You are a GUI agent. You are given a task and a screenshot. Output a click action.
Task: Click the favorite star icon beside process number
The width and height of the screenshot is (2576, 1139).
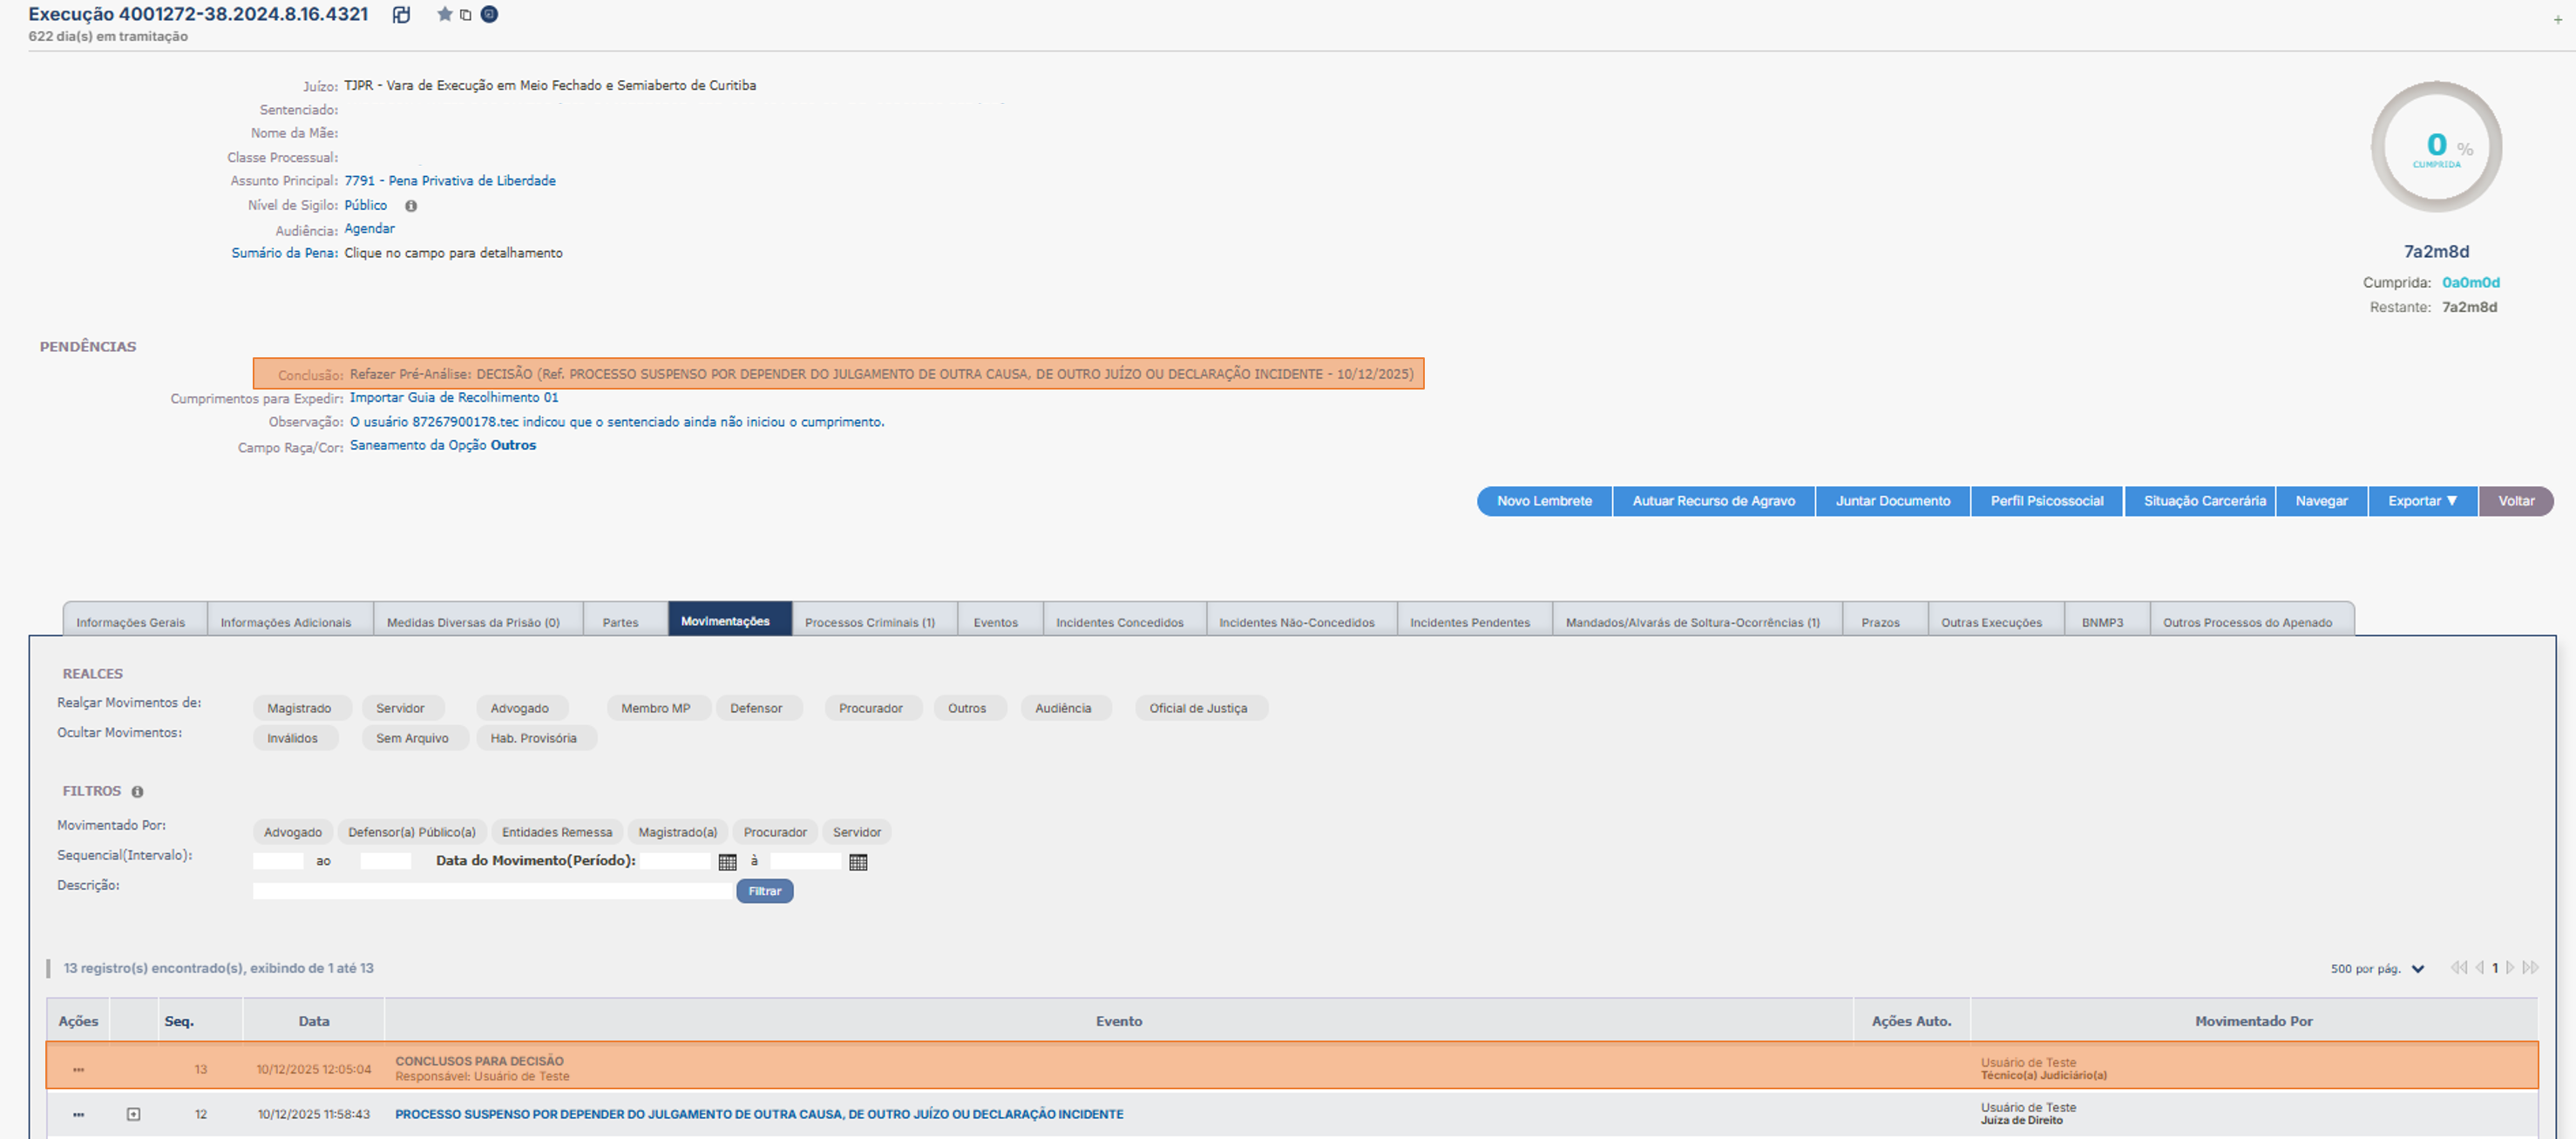pyautogui.click(x=444, y=14)
